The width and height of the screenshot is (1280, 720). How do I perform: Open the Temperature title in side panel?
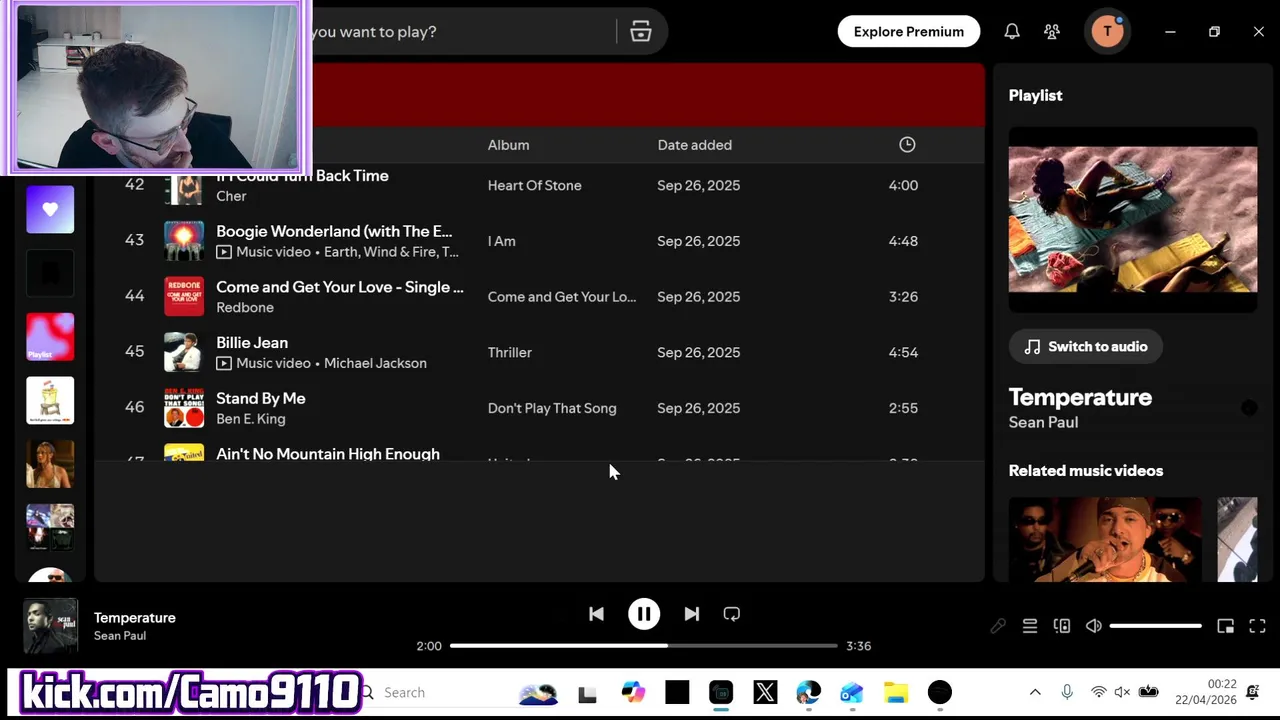pyautogui.click(x=1080, y=397)
